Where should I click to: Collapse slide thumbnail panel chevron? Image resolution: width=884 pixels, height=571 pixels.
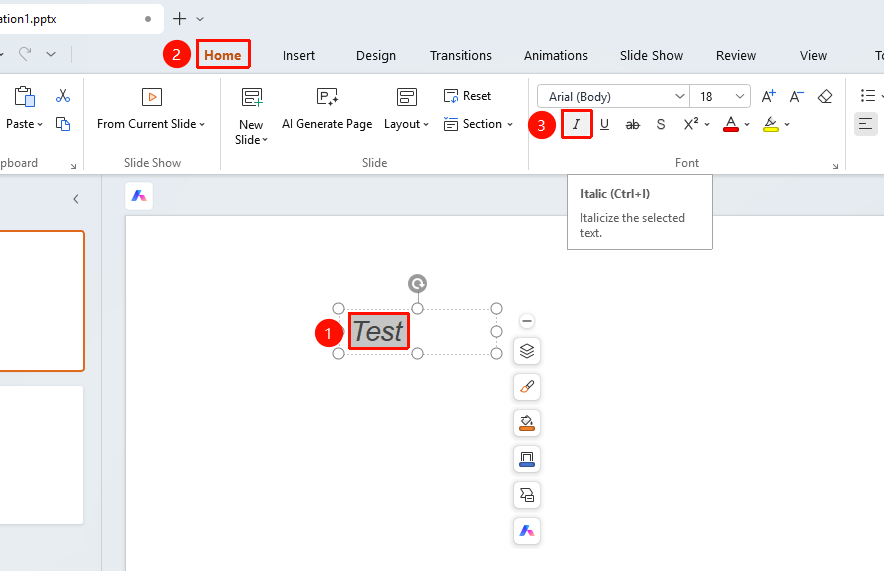pyautogui.click(x=76, y=199)
